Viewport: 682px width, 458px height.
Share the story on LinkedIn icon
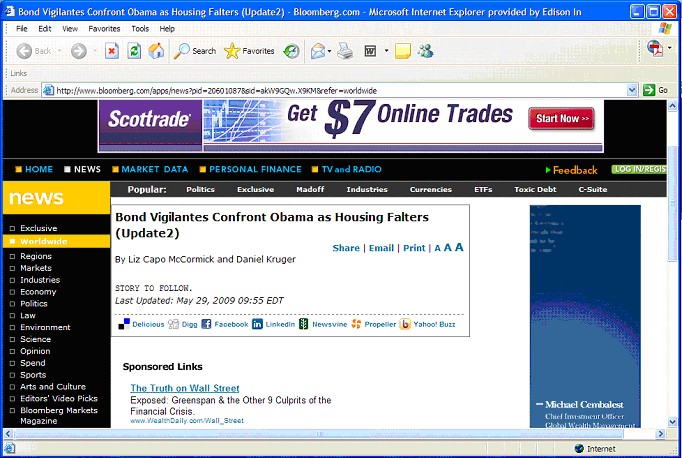[257, 324]
